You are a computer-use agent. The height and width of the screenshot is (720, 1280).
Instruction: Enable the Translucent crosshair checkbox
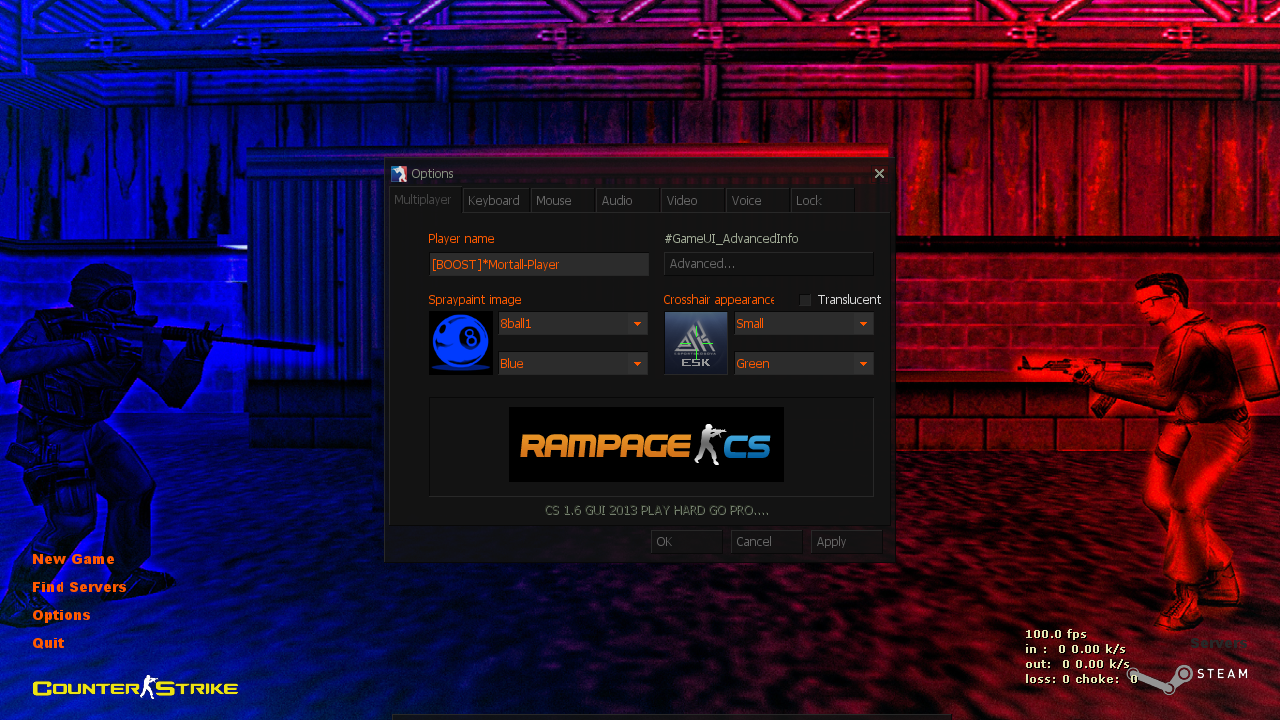coord(804,299)
